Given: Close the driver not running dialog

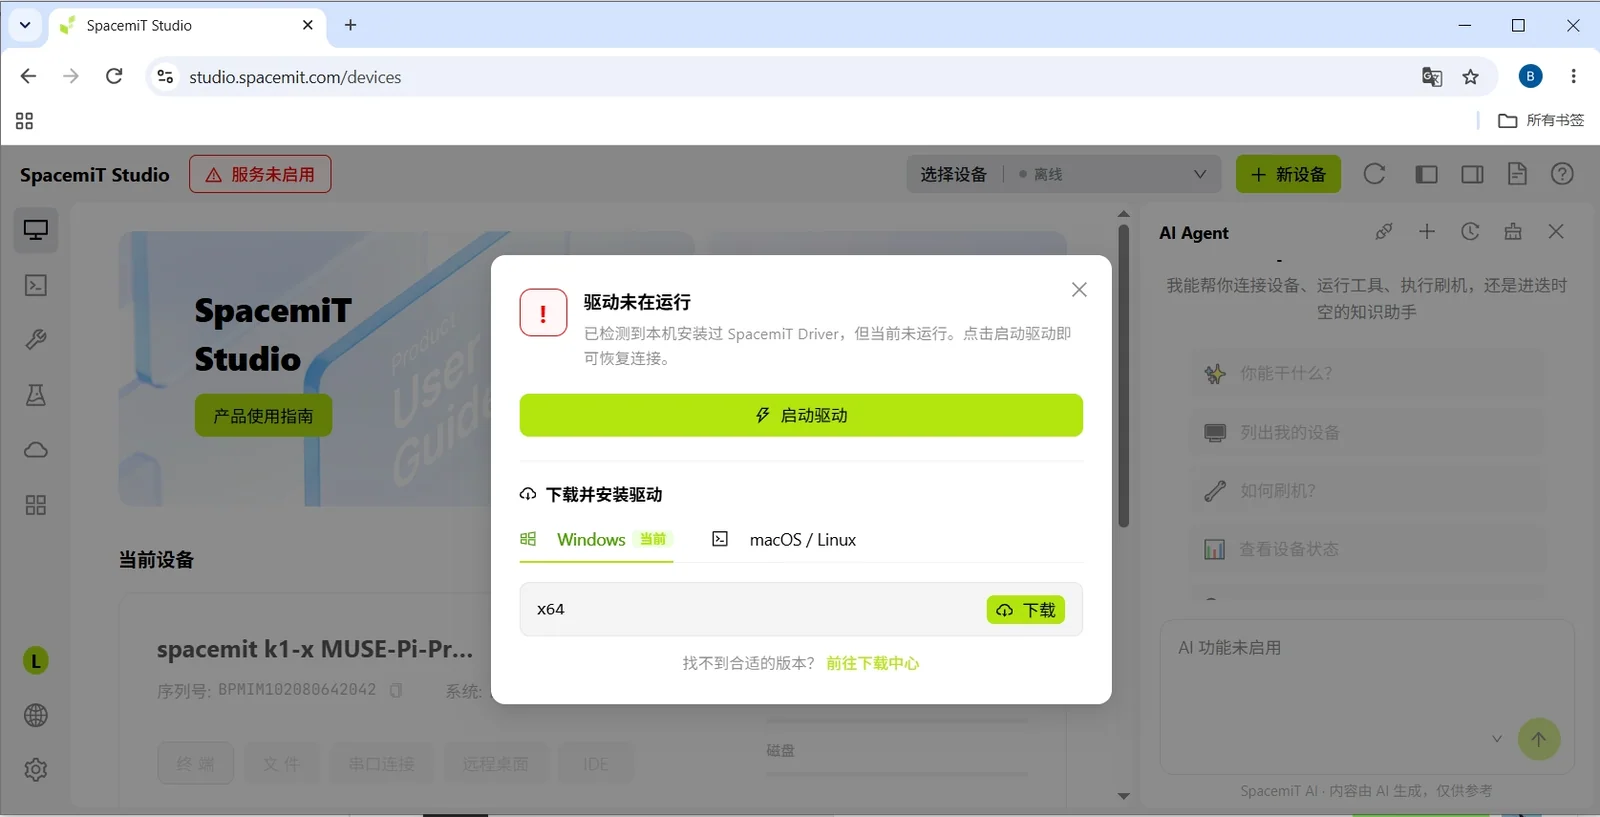Looking at the screenshot, I should (1079, 290).
